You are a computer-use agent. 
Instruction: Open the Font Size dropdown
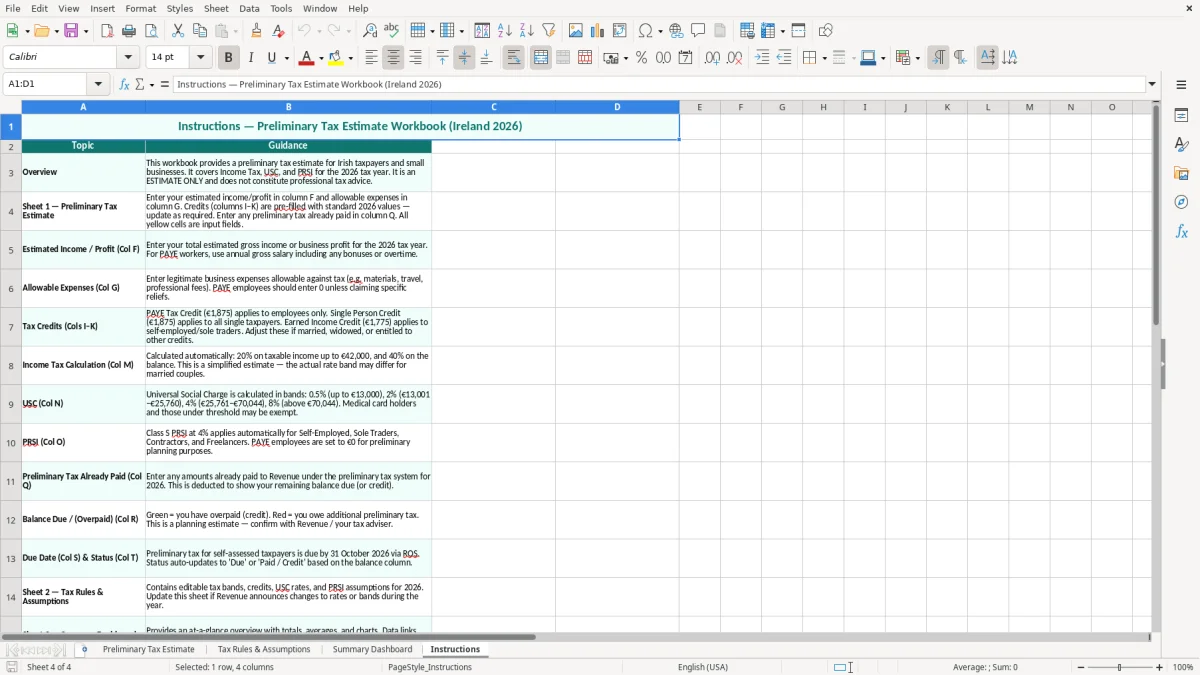(x=201, y=58)
